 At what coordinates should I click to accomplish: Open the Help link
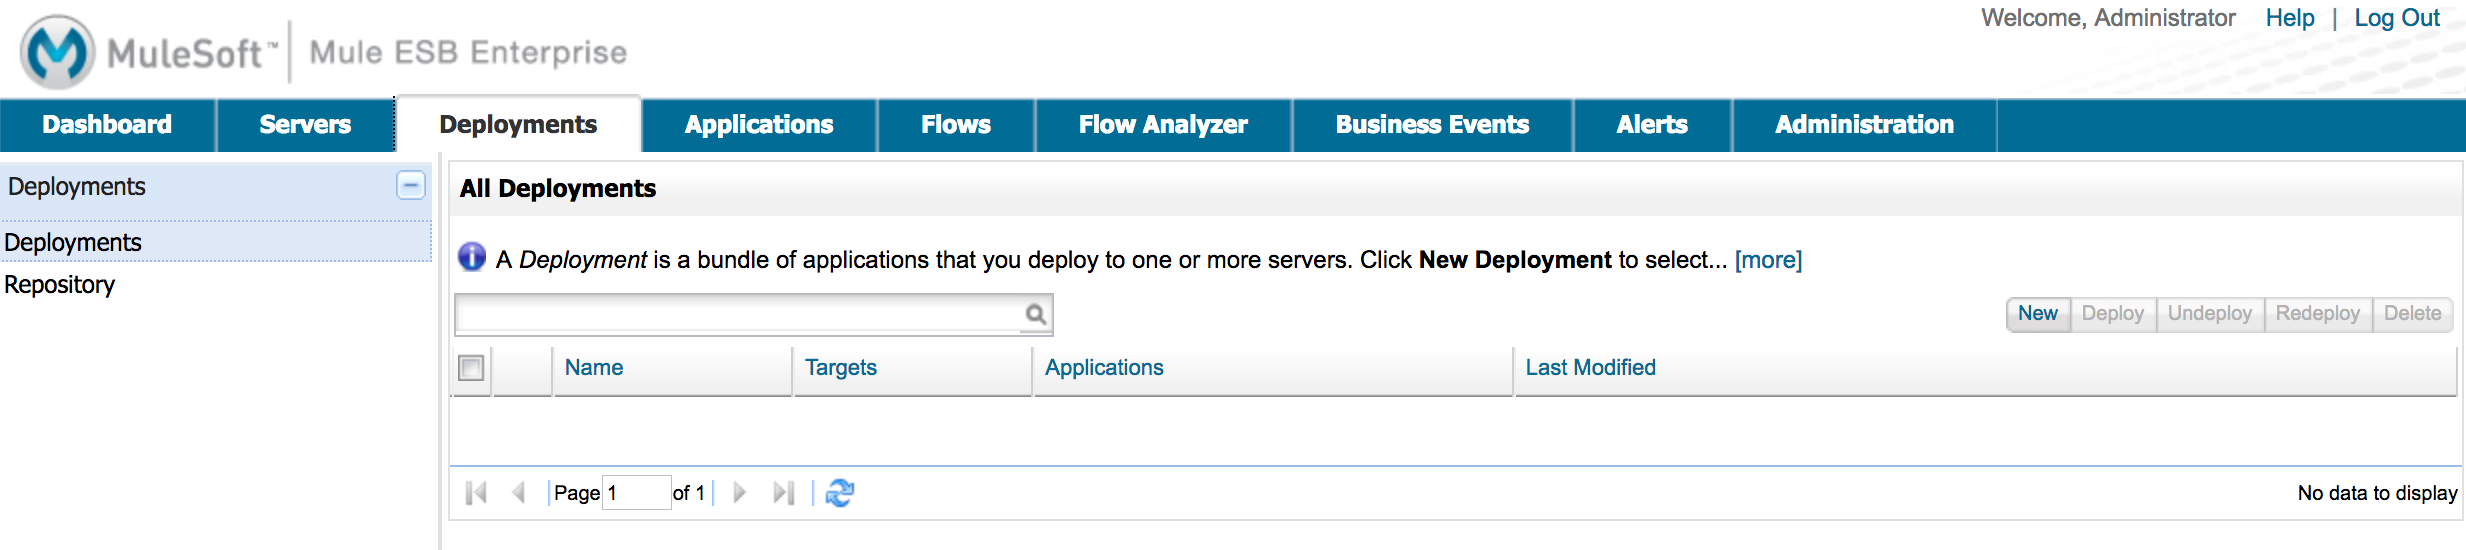(x=2290, y=18)
